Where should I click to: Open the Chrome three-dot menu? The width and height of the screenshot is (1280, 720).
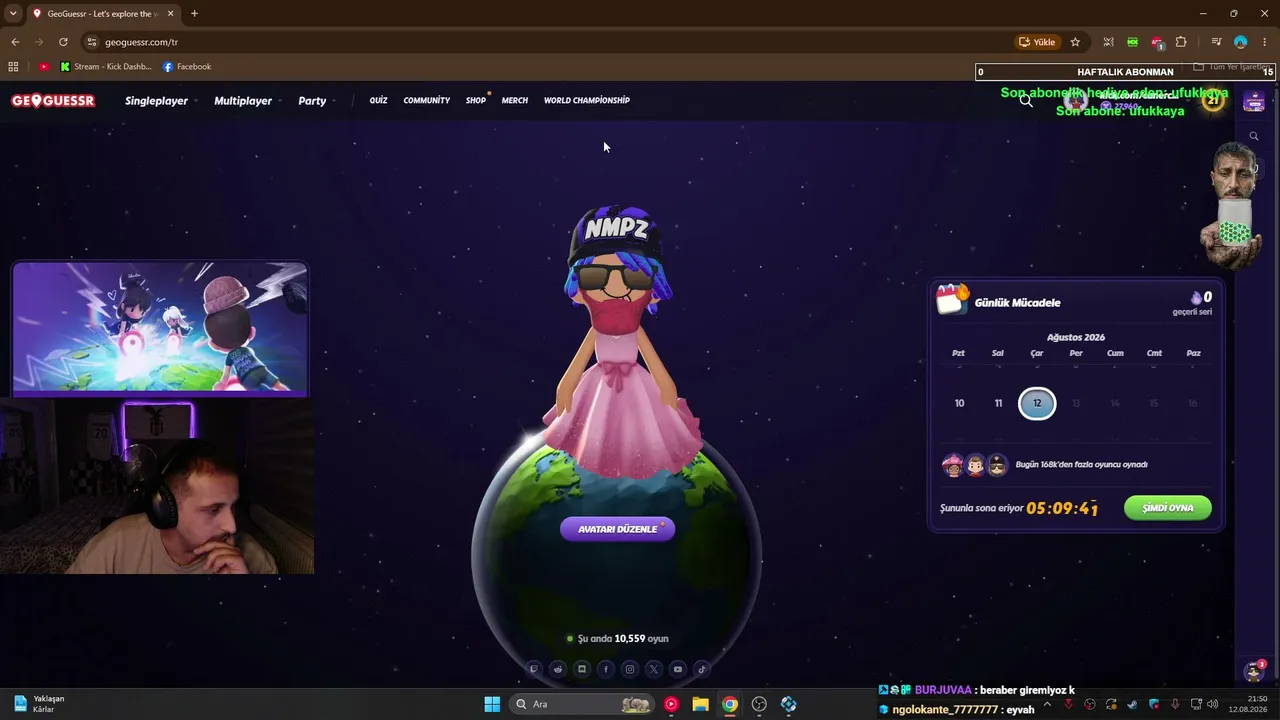[x=1265, y=42]
